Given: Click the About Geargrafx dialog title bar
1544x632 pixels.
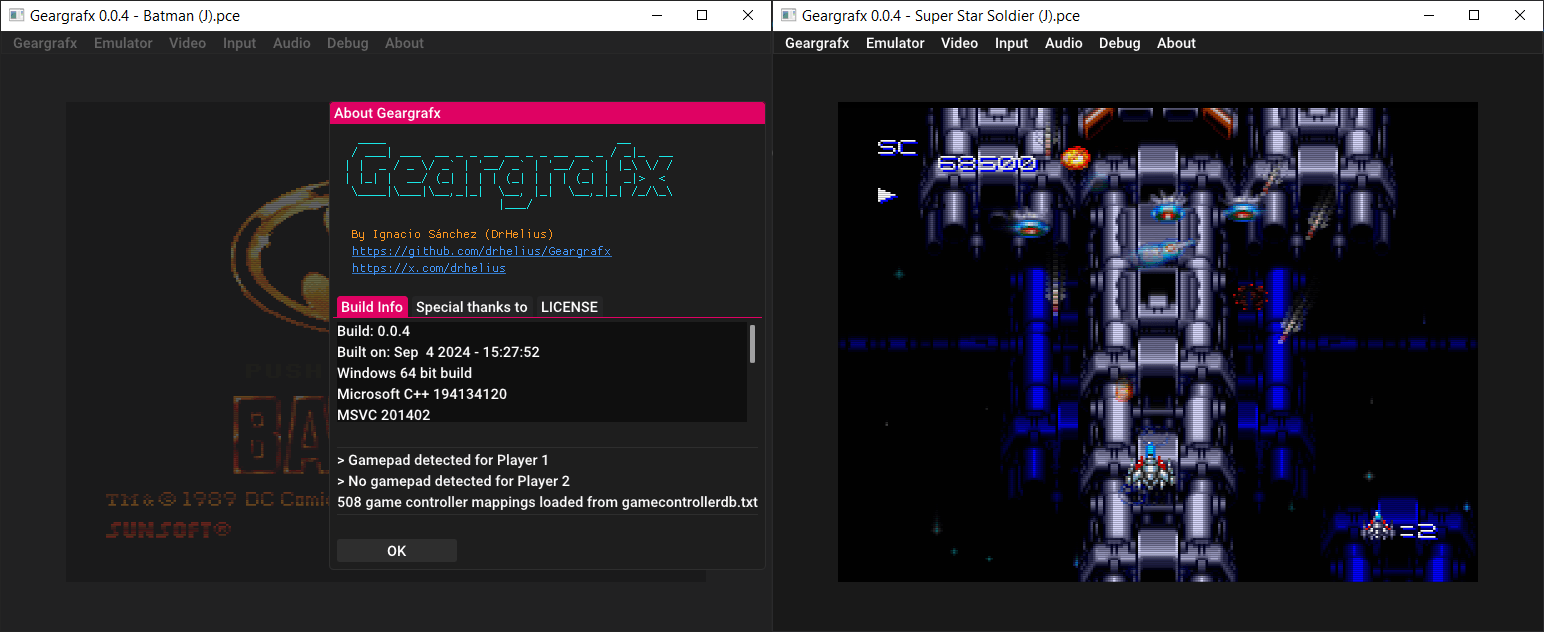Looking at the screenshot, I should pos(547,113).
